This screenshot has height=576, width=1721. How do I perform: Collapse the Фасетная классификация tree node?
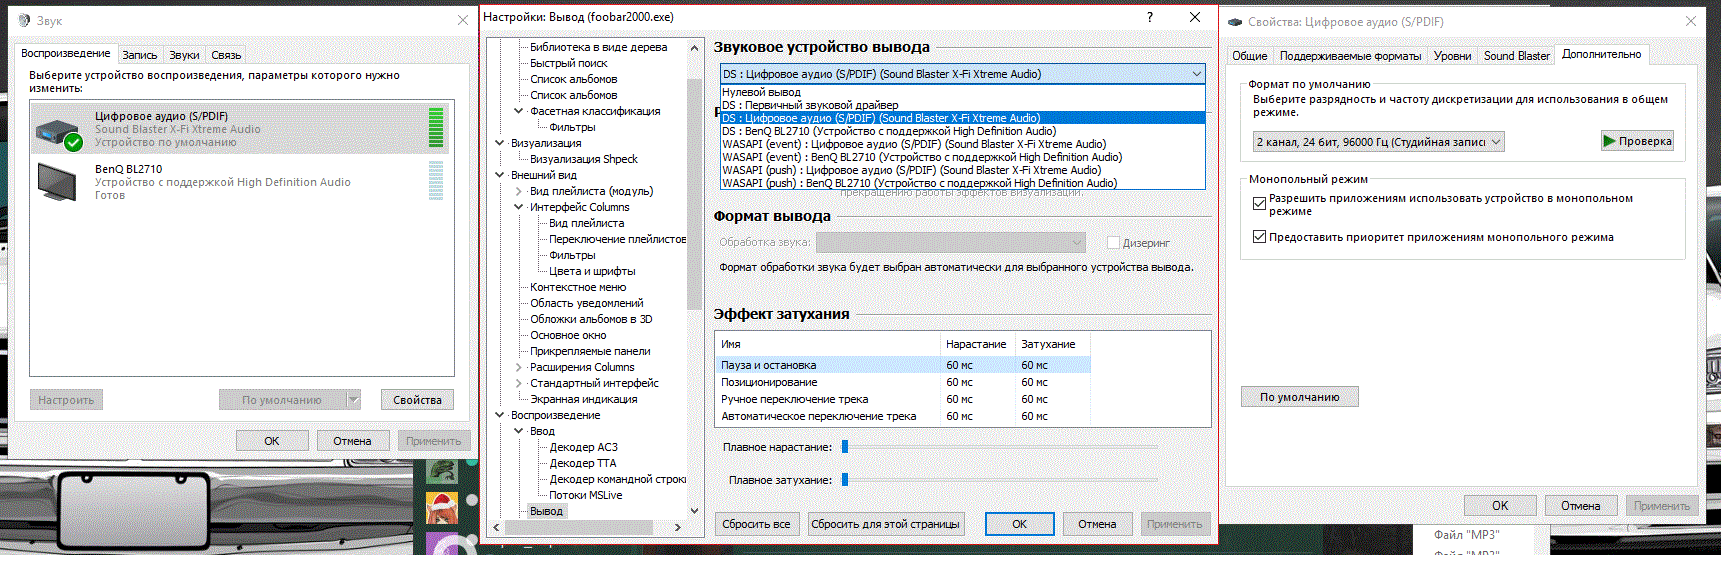click(519, 111)
